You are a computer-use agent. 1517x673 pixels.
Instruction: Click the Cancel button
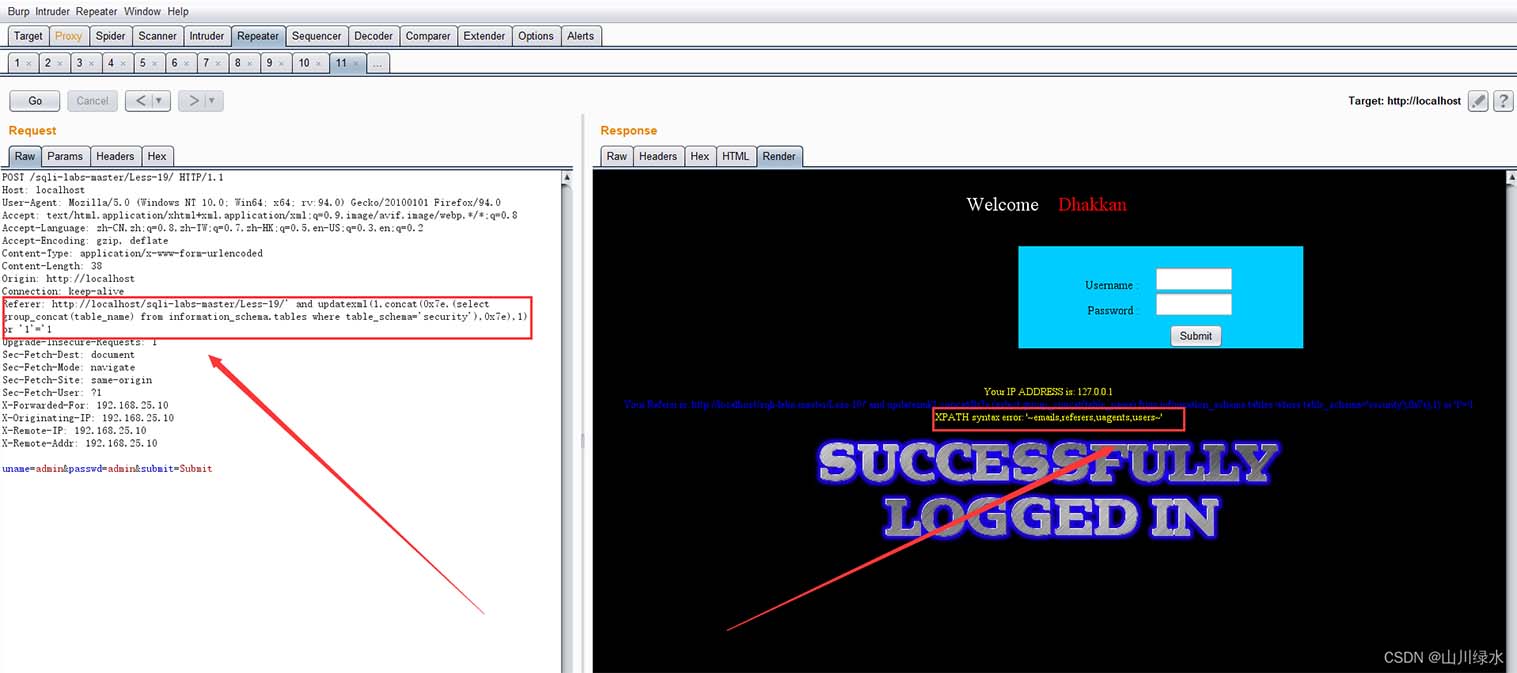click(x=92, y=100)
